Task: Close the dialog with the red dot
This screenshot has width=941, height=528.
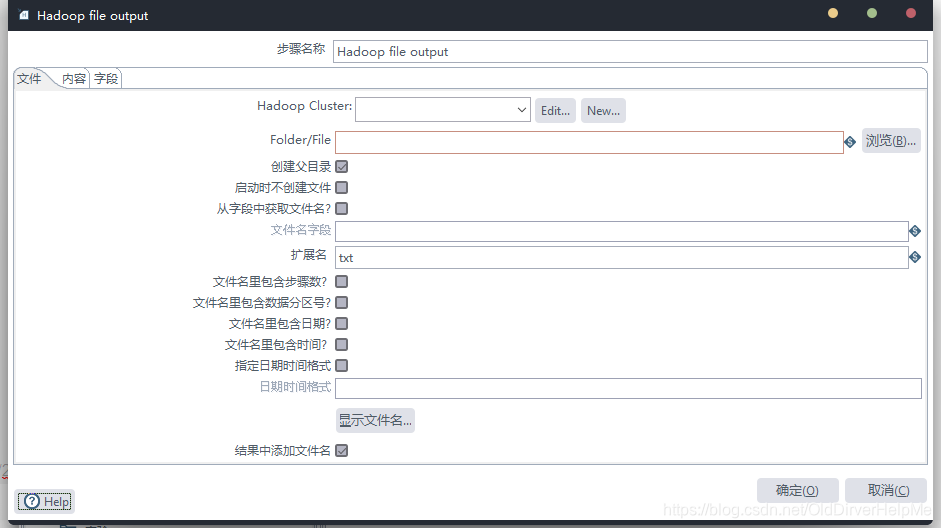Action: tap(911, 13)
